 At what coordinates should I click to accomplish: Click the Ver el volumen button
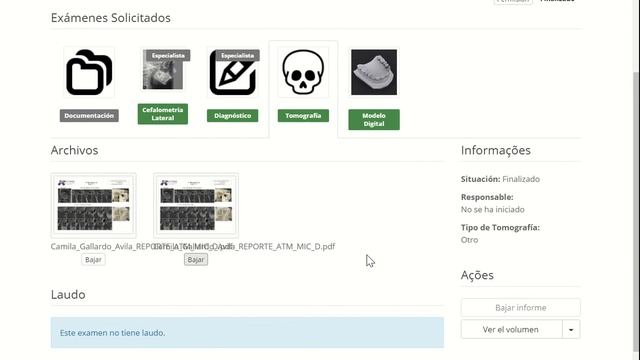point(511,329)
